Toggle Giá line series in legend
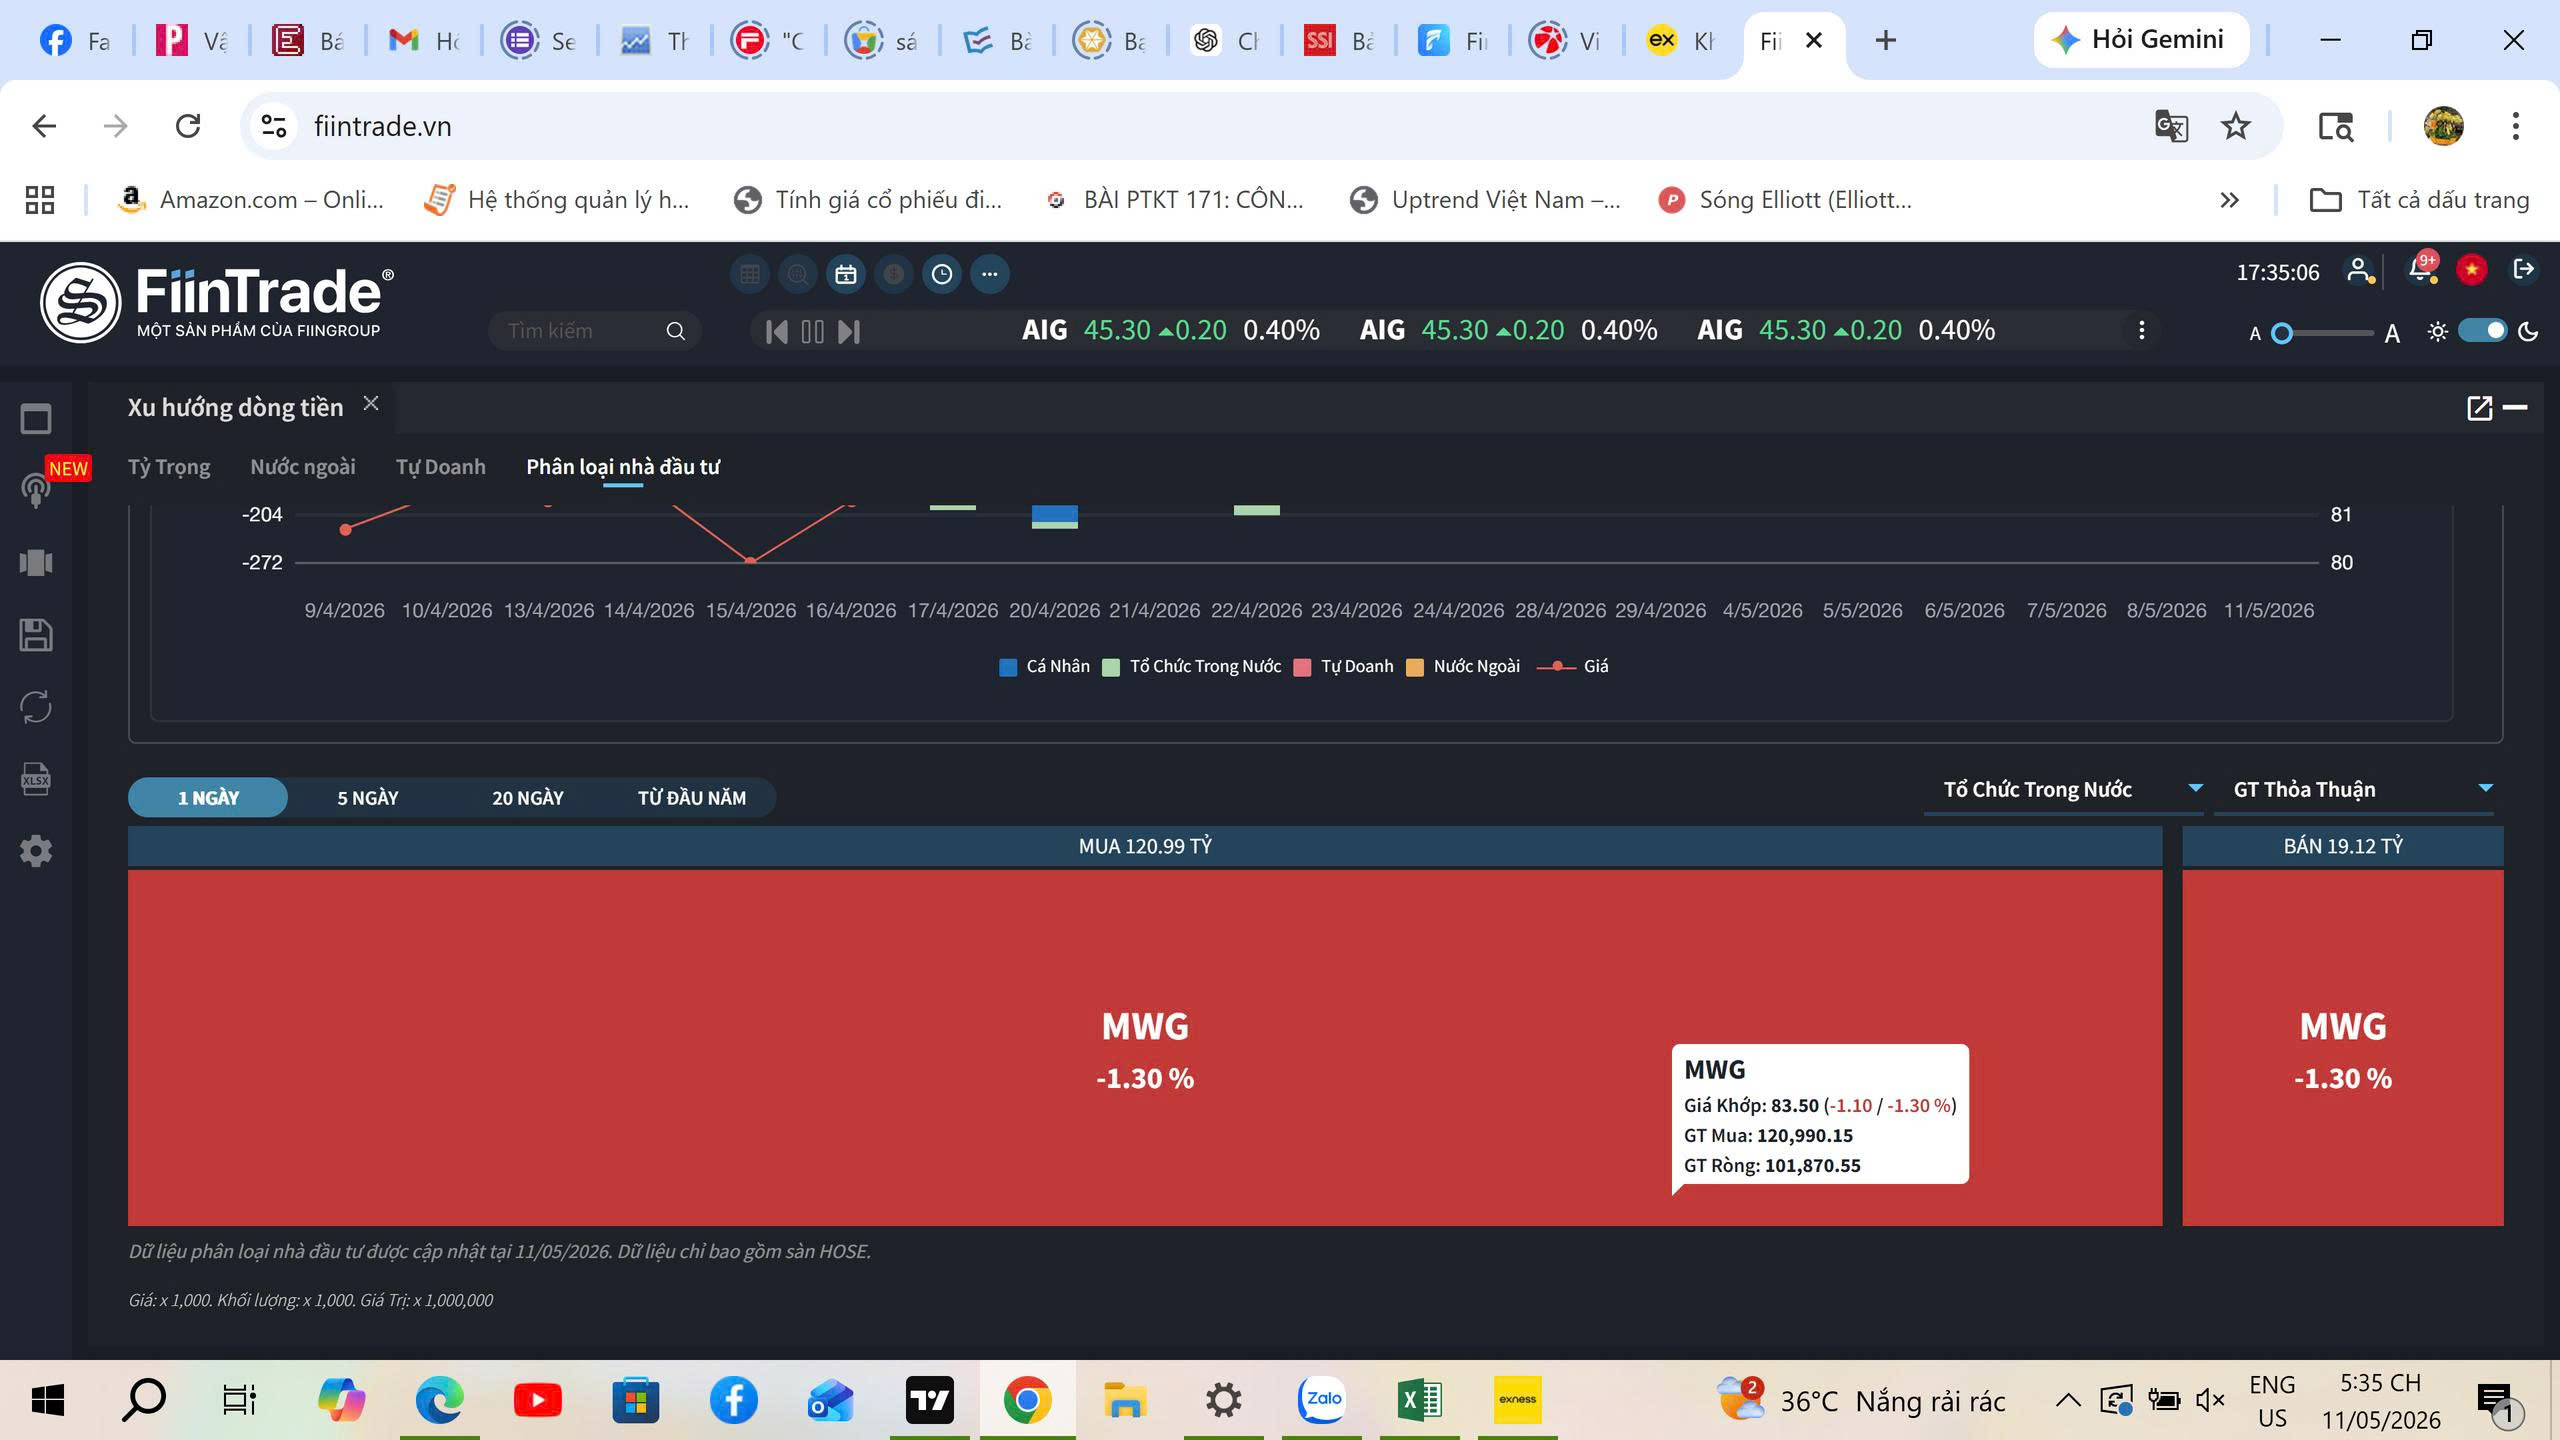Image resolution: width=2560 pixels, height=1440 pixels. coord(1573,667)
